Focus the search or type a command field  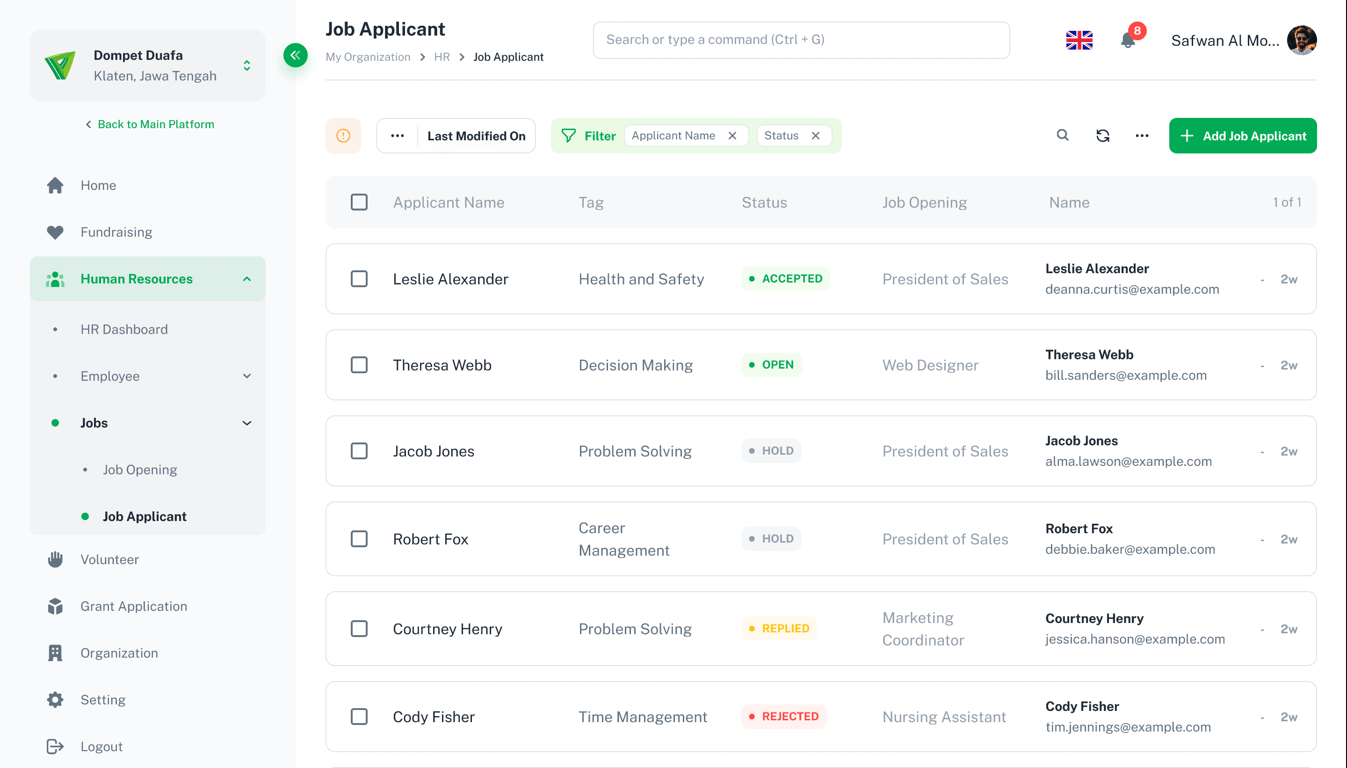pyautogui.click(x=801, y=40)
